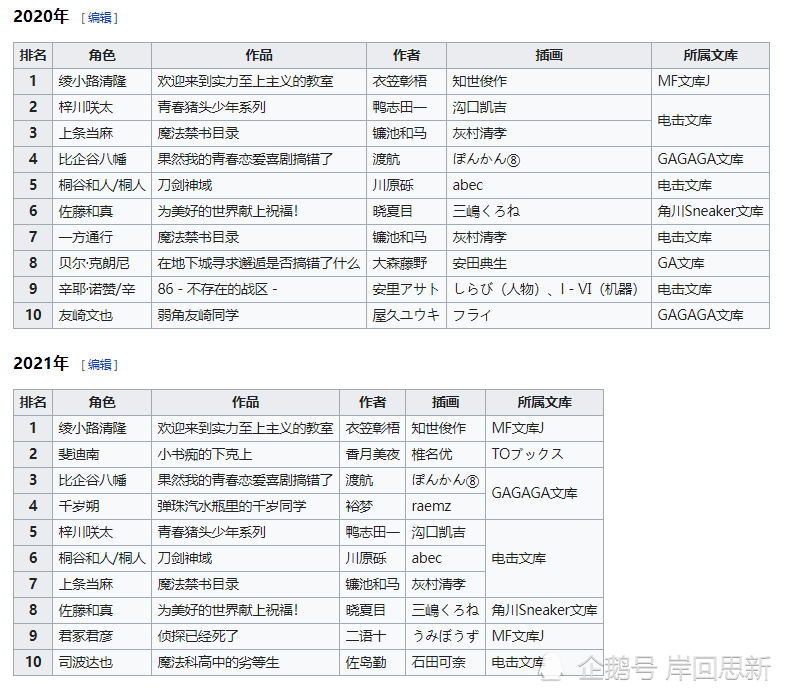Select the author cell 佐岛勤

point(372,662)
